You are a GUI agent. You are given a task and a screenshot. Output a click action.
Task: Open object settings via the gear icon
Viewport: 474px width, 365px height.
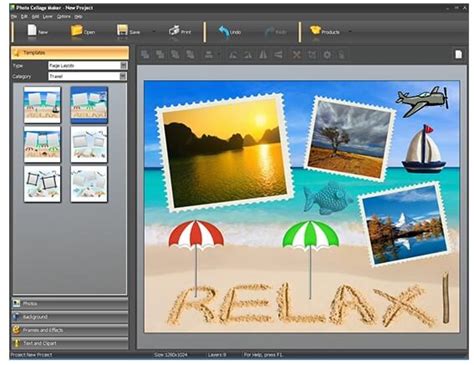[x=327, y=54]
